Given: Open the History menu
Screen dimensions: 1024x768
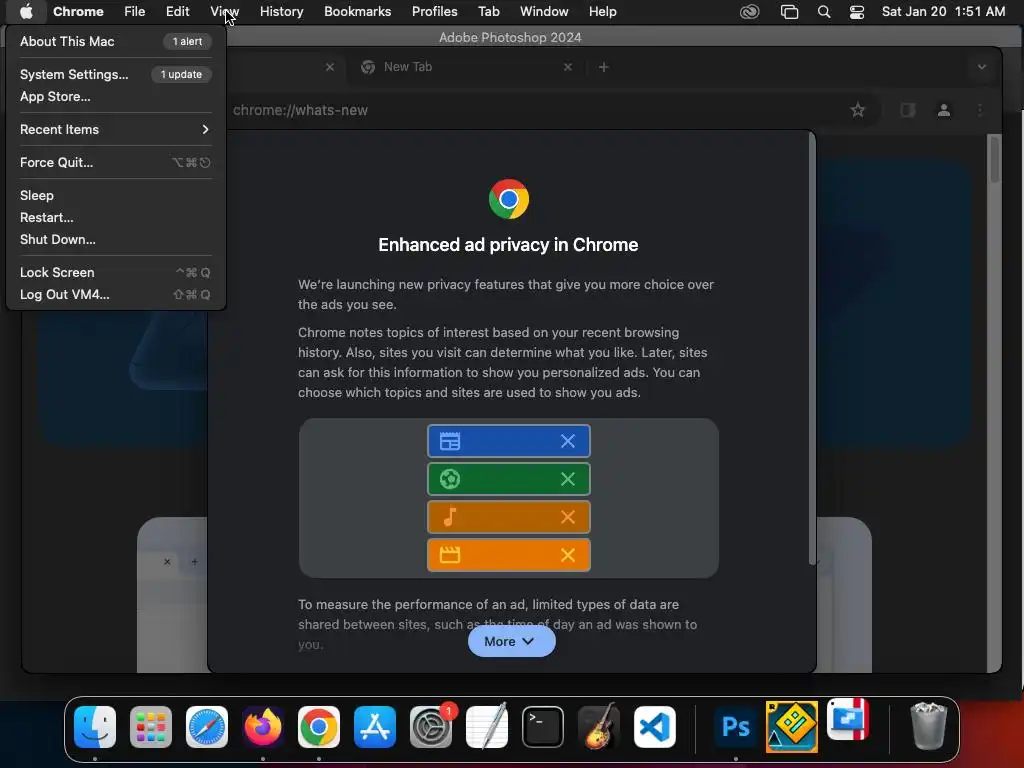Looking at the screenshot, I should coord(281,11).
